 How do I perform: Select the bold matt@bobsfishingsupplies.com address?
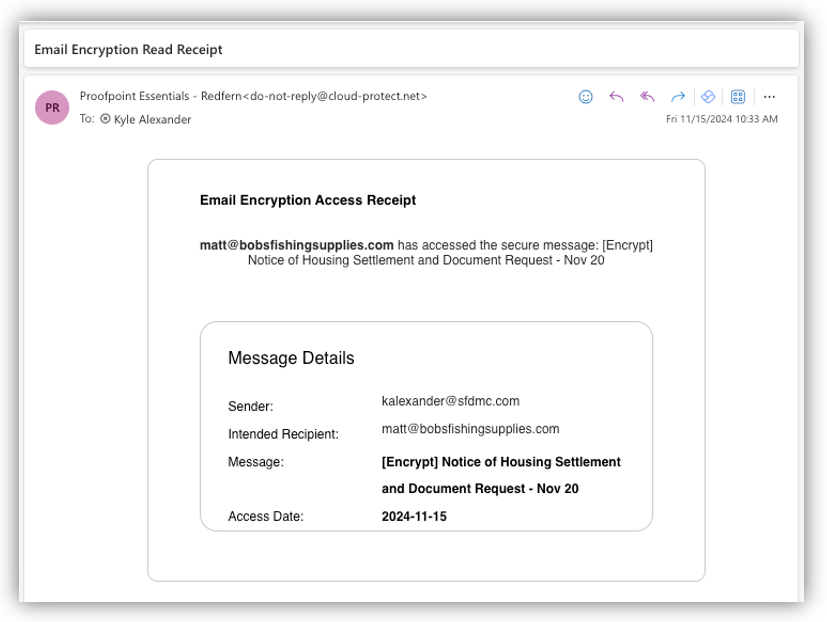pyautogui.click(x=296, y=245)
